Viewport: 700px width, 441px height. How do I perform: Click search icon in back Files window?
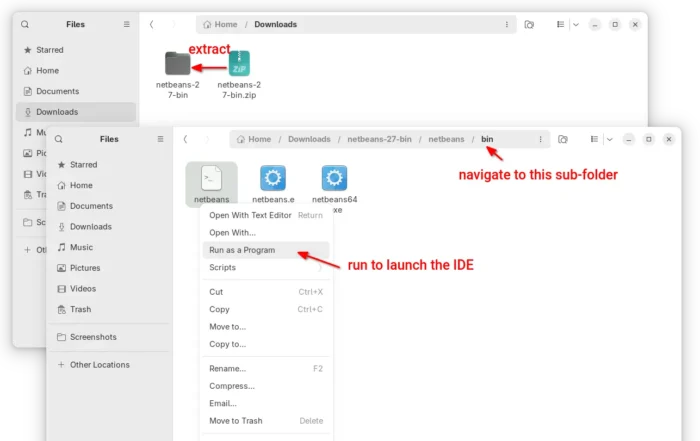click(25, 25)
